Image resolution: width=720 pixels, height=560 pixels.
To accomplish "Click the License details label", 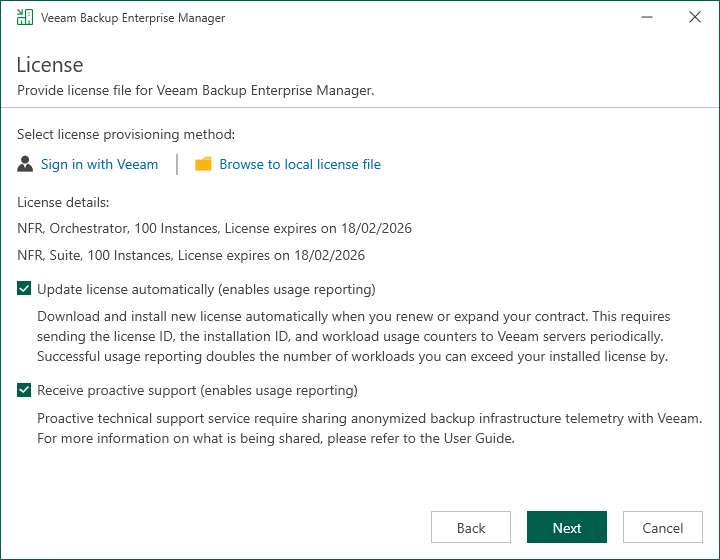I will (x=63, y=202).
